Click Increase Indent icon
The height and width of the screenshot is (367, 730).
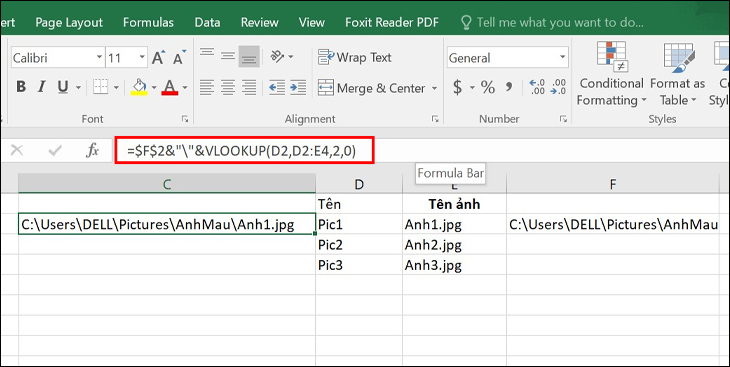pos(297,87)
